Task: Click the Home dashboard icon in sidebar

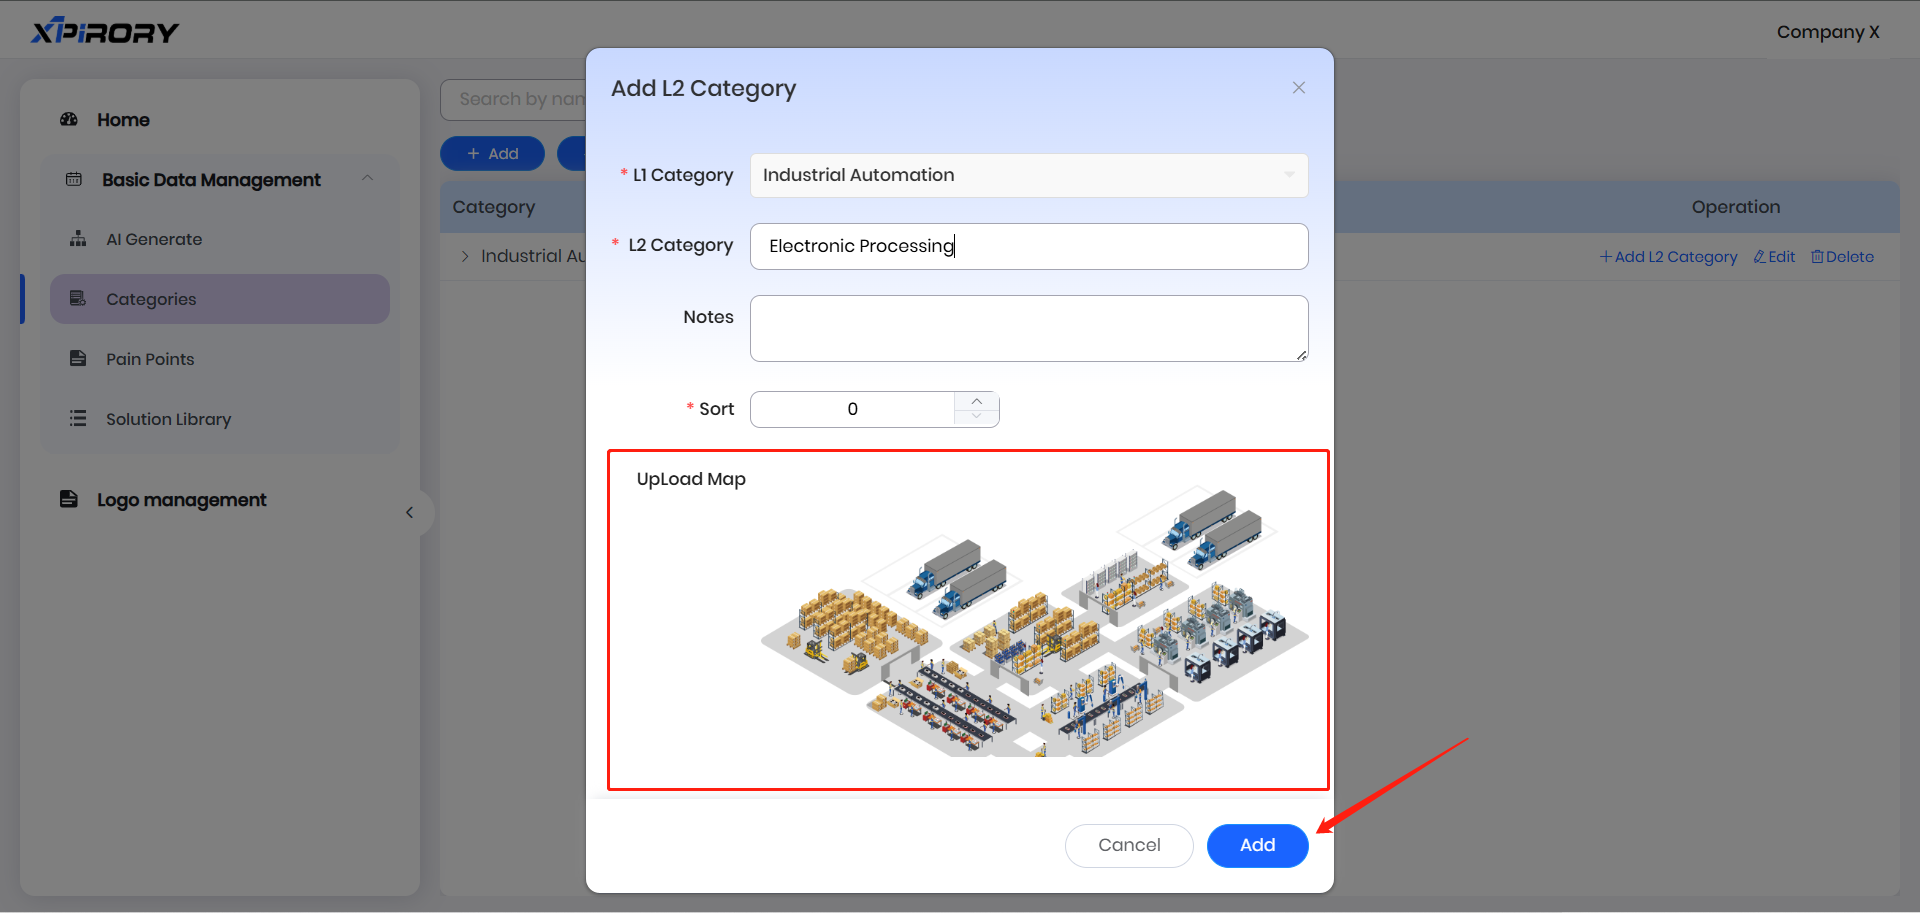Action: (69, 120)
